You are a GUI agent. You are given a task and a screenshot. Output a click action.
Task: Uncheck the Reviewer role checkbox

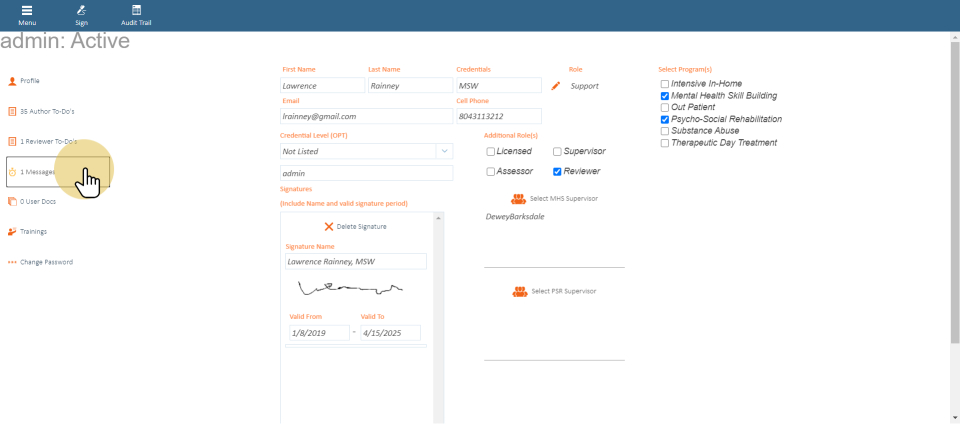click(x=557, y=172)
